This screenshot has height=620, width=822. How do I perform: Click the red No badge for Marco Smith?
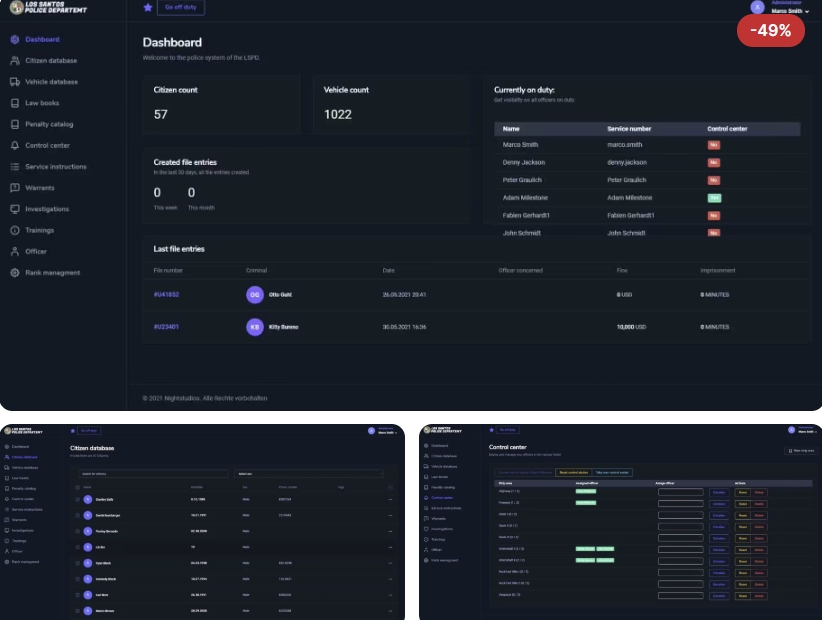[x=713, y=145]
